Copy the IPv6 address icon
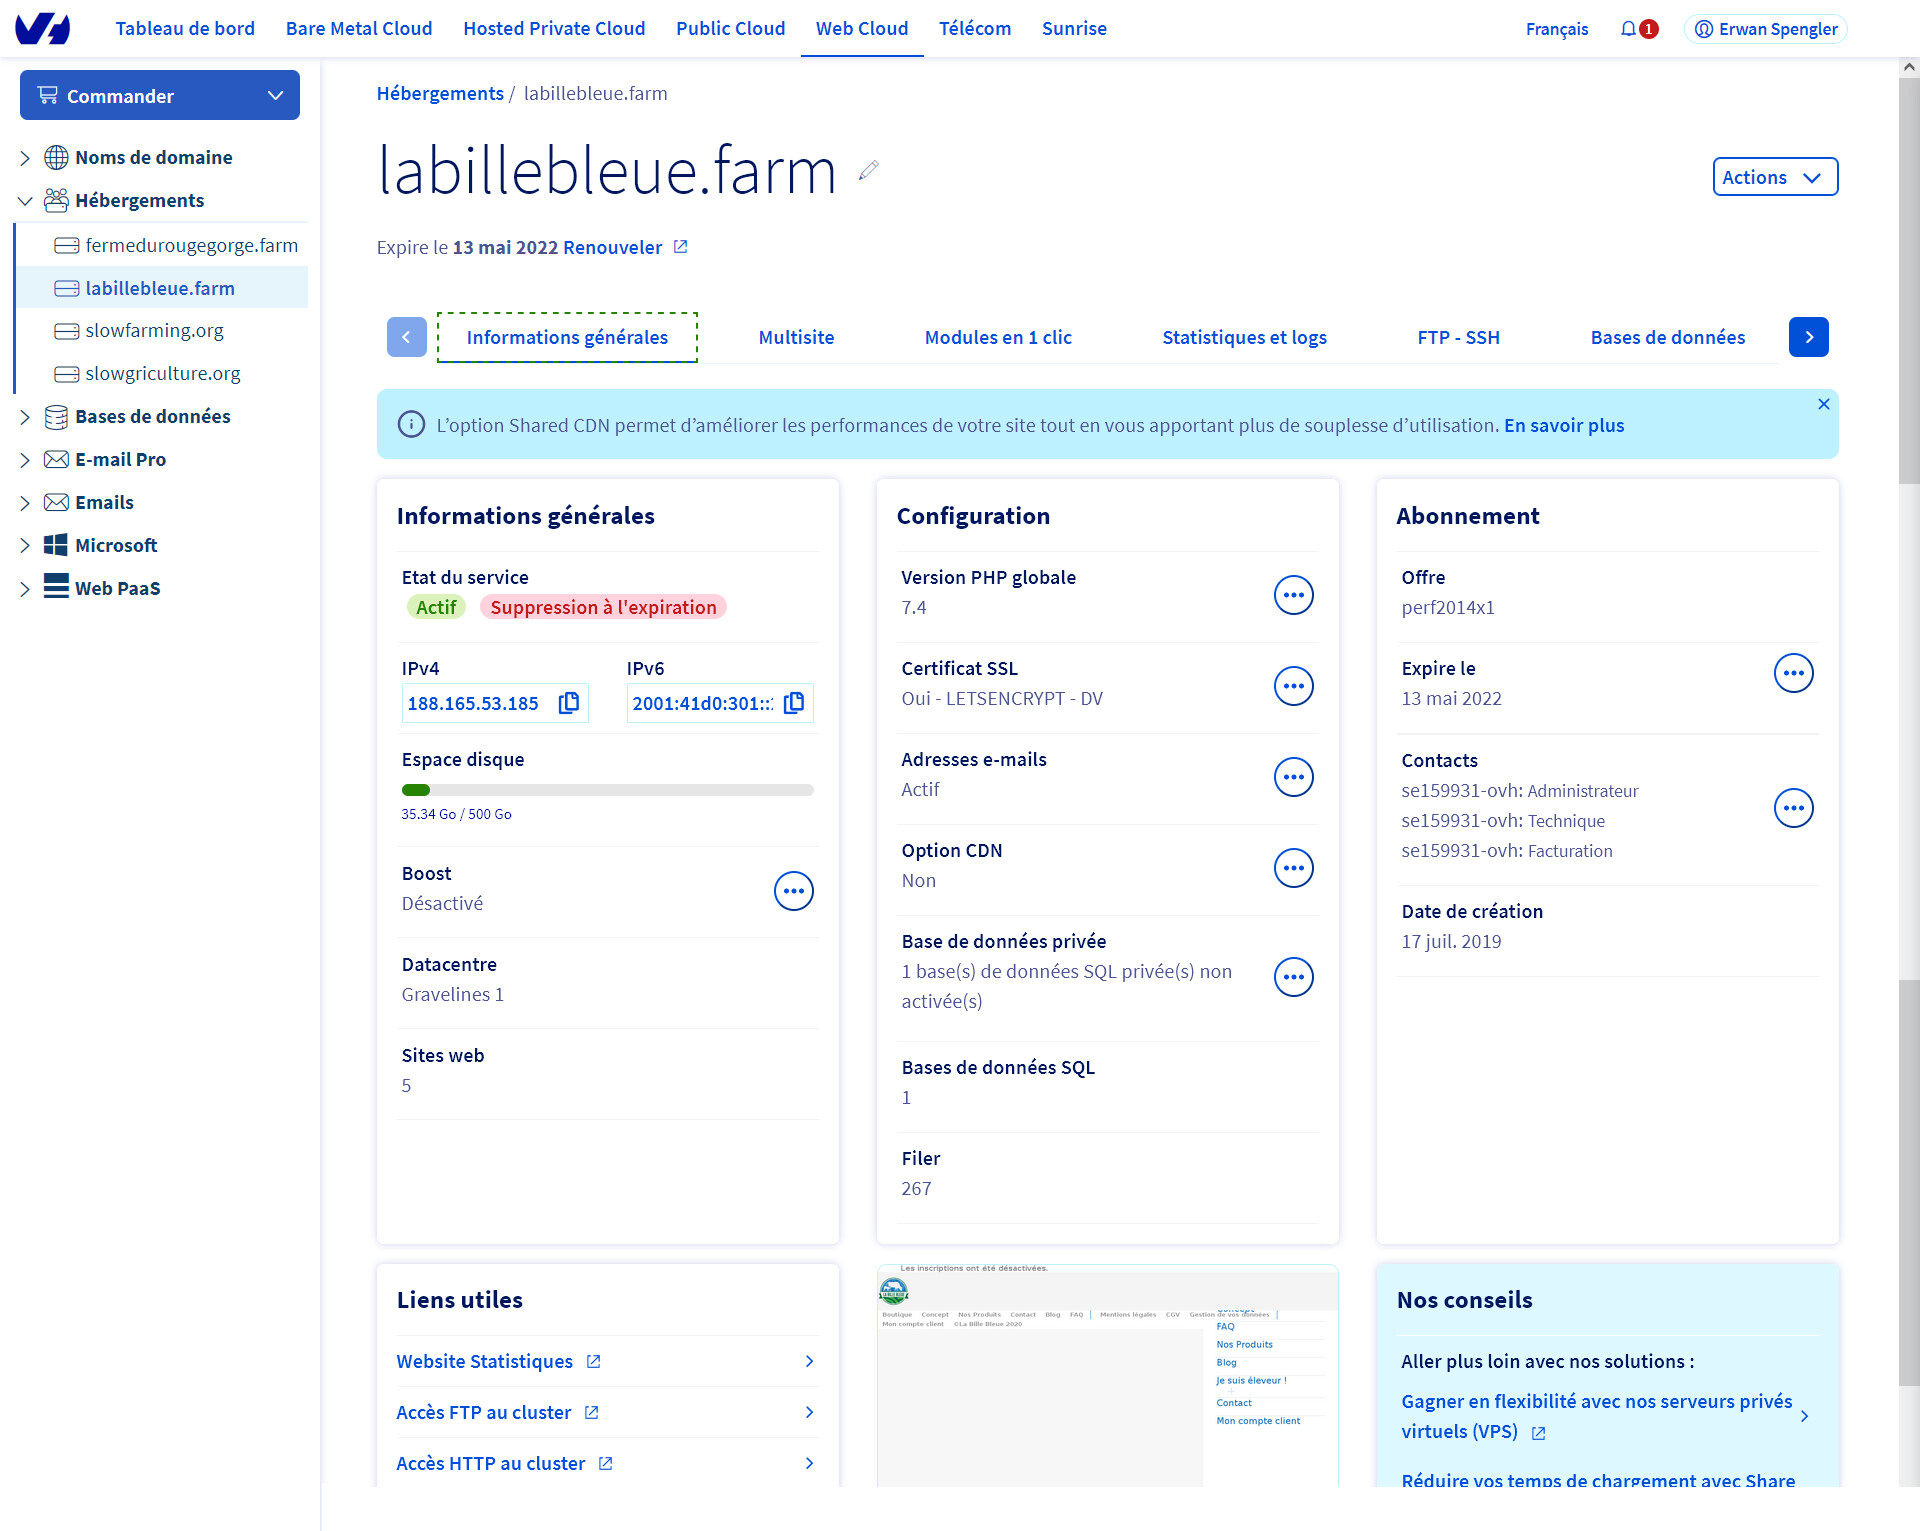The image size is (1920, 1531). tap(794, 703)
